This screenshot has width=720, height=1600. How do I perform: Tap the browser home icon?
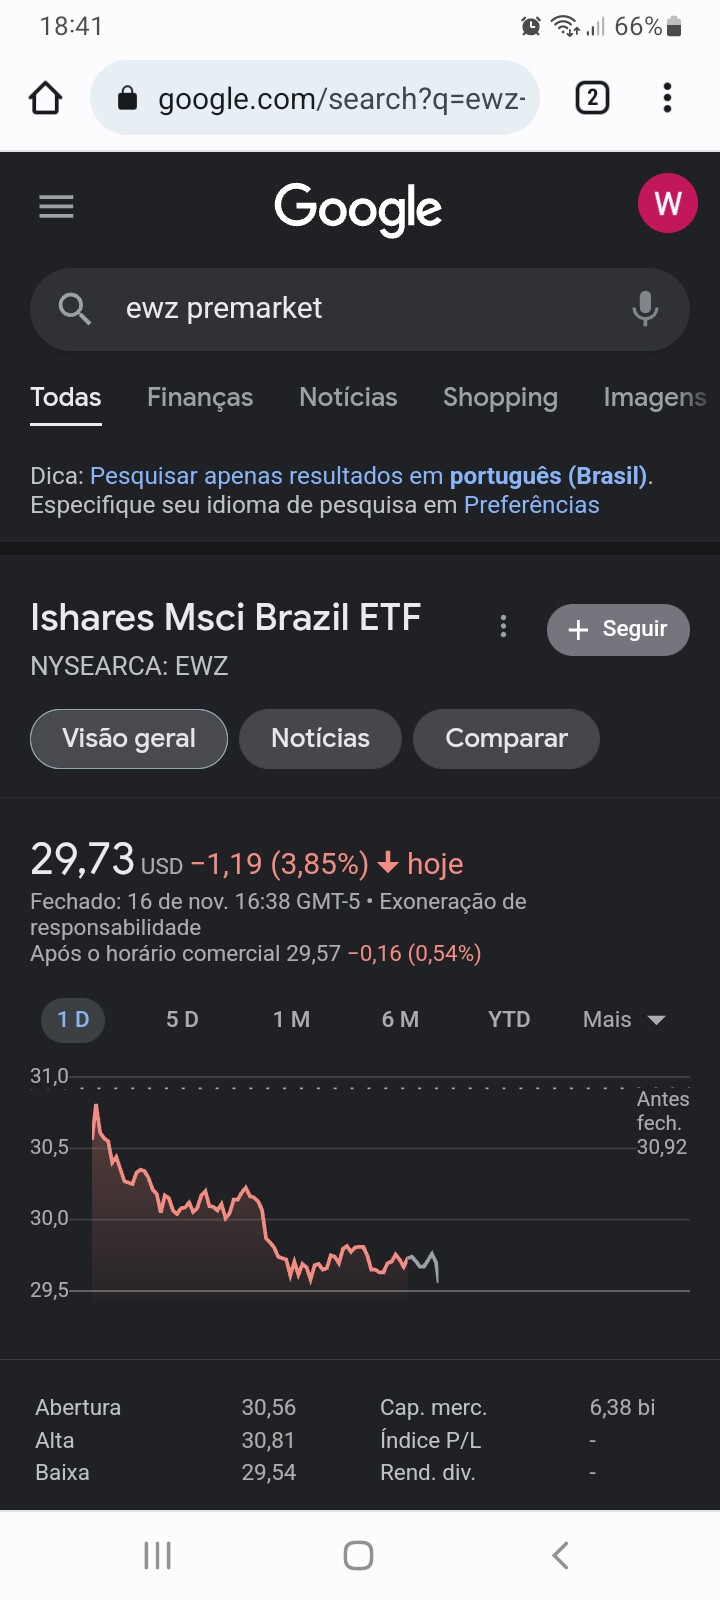pyautogui.click(x=46, y=98)
